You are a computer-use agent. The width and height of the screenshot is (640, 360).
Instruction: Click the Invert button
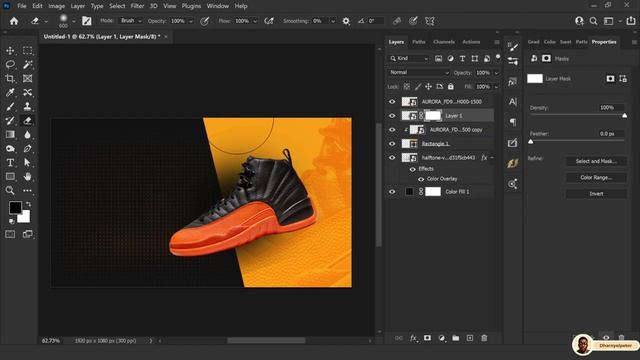[596, 194]
